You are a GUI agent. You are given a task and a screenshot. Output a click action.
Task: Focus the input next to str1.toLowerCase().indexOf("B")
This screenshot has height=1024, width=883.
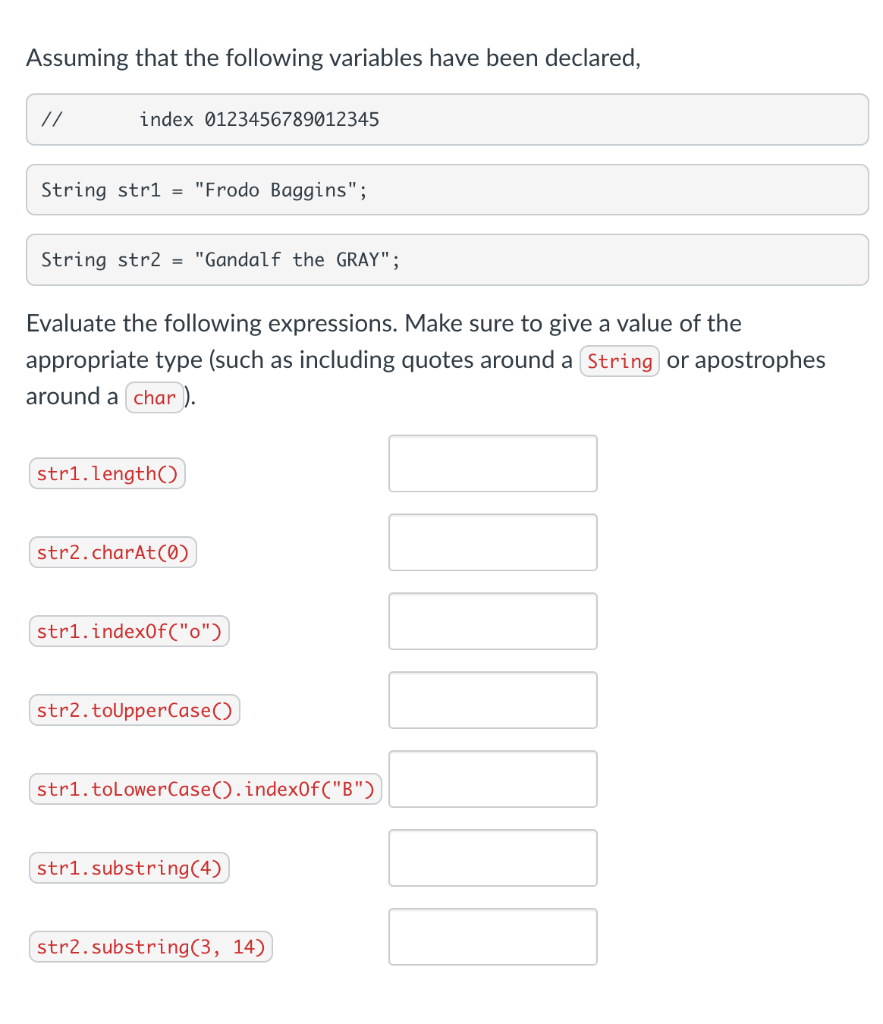coord(492,779)
